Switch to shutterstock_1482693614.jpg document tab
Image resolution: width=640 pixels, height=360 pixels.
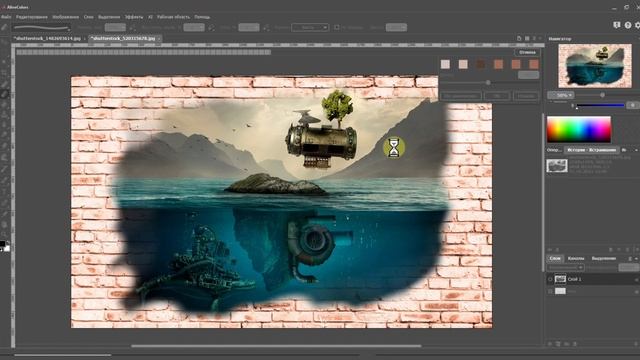click(x=47, y=38)
